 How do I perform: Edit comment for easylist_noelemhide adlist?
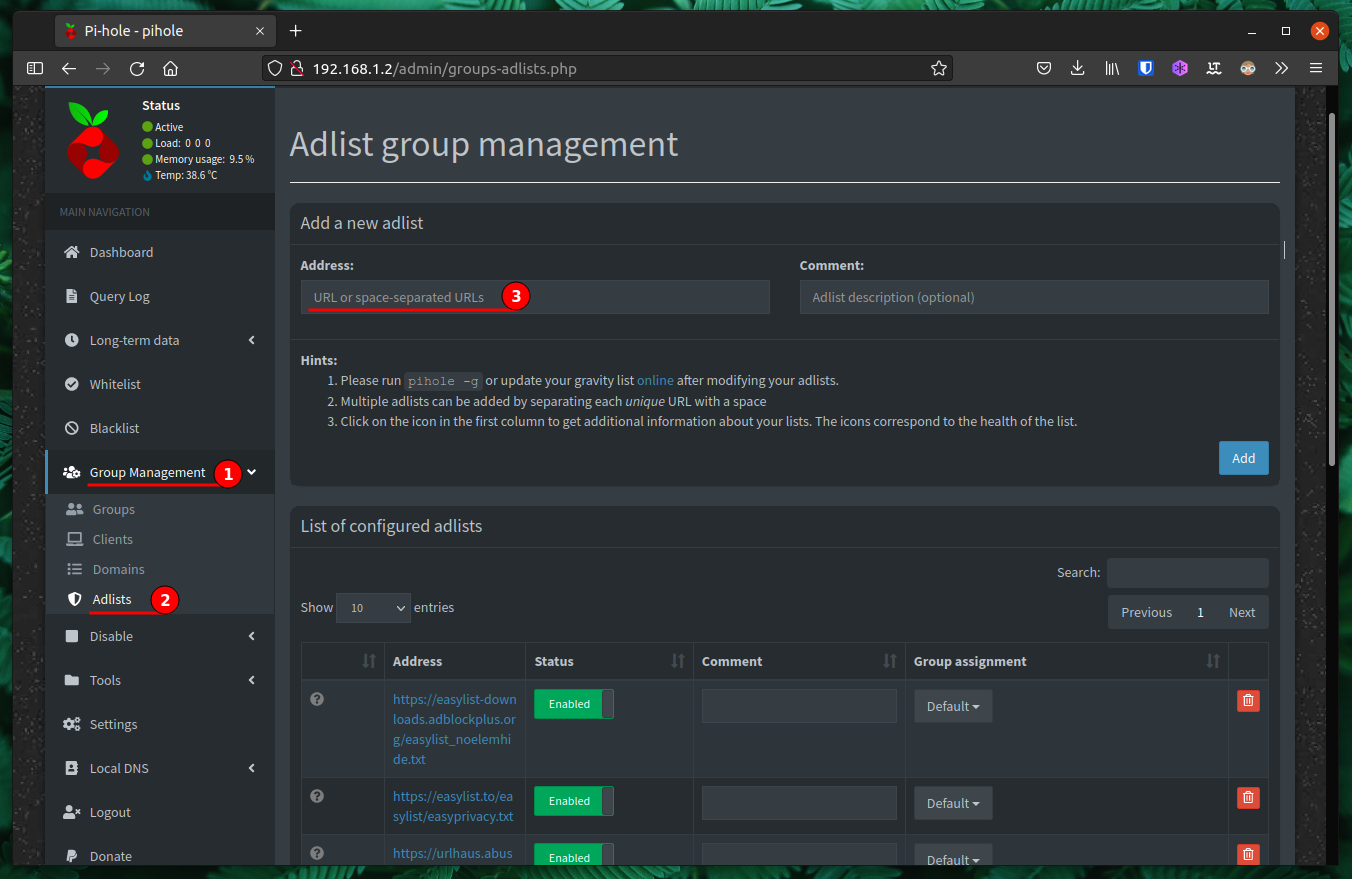[x=799, y=706]
